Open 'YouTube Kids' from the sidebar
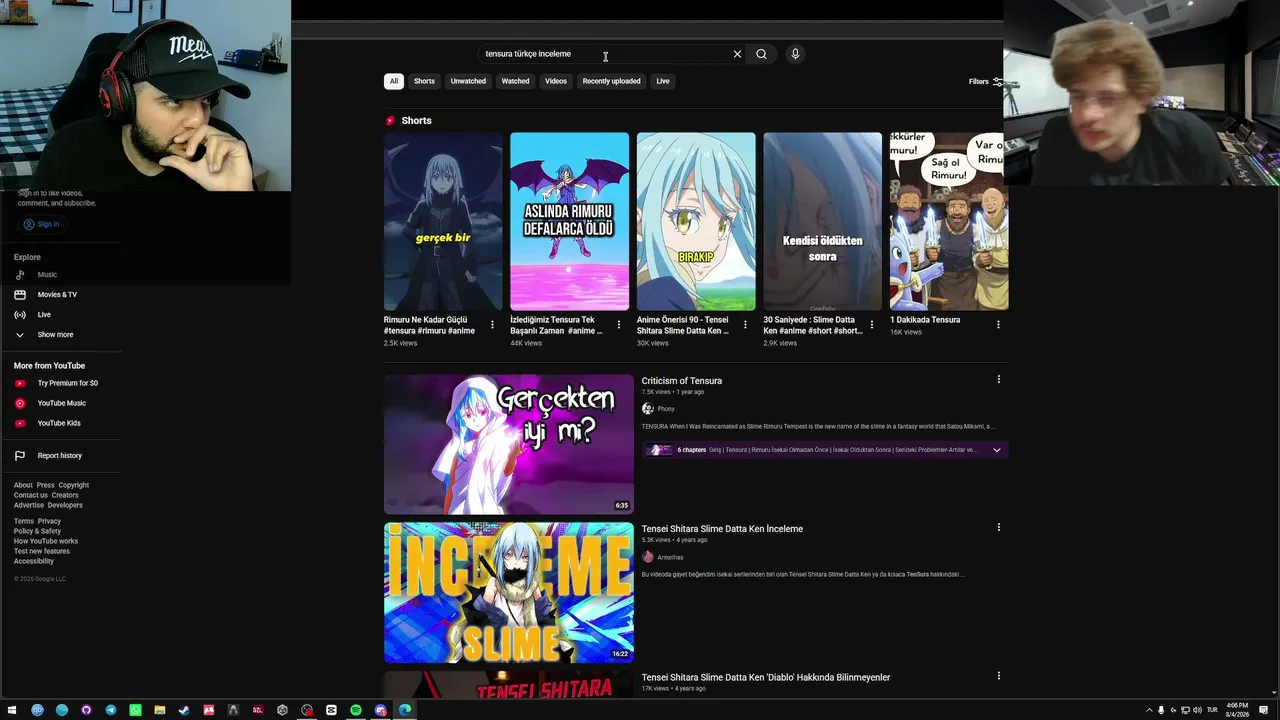Viewport: 1280px width, 720px height. coord(60,423)
